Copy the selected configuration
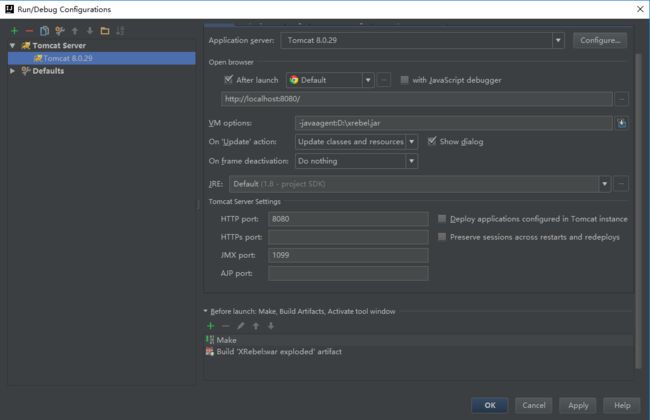 [44, 31]
